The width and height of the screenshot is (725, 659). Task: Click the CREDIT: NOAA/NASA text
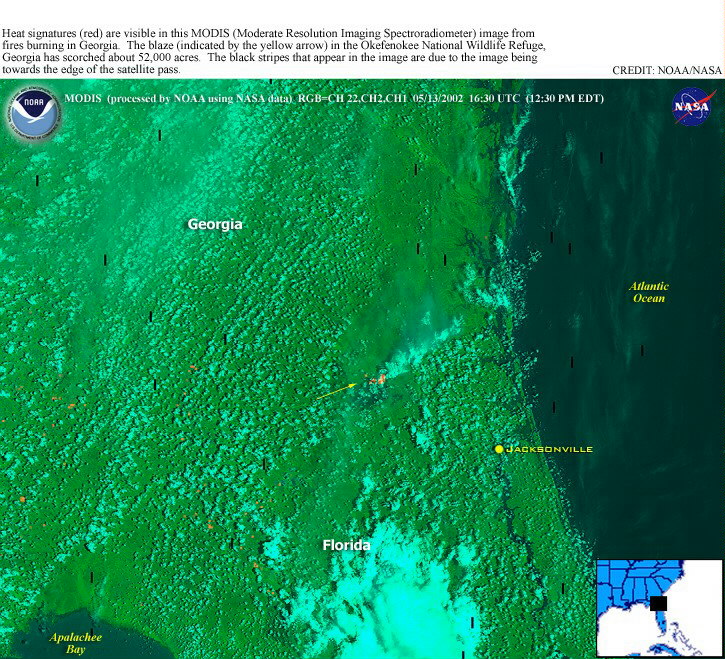pos(667,70)
